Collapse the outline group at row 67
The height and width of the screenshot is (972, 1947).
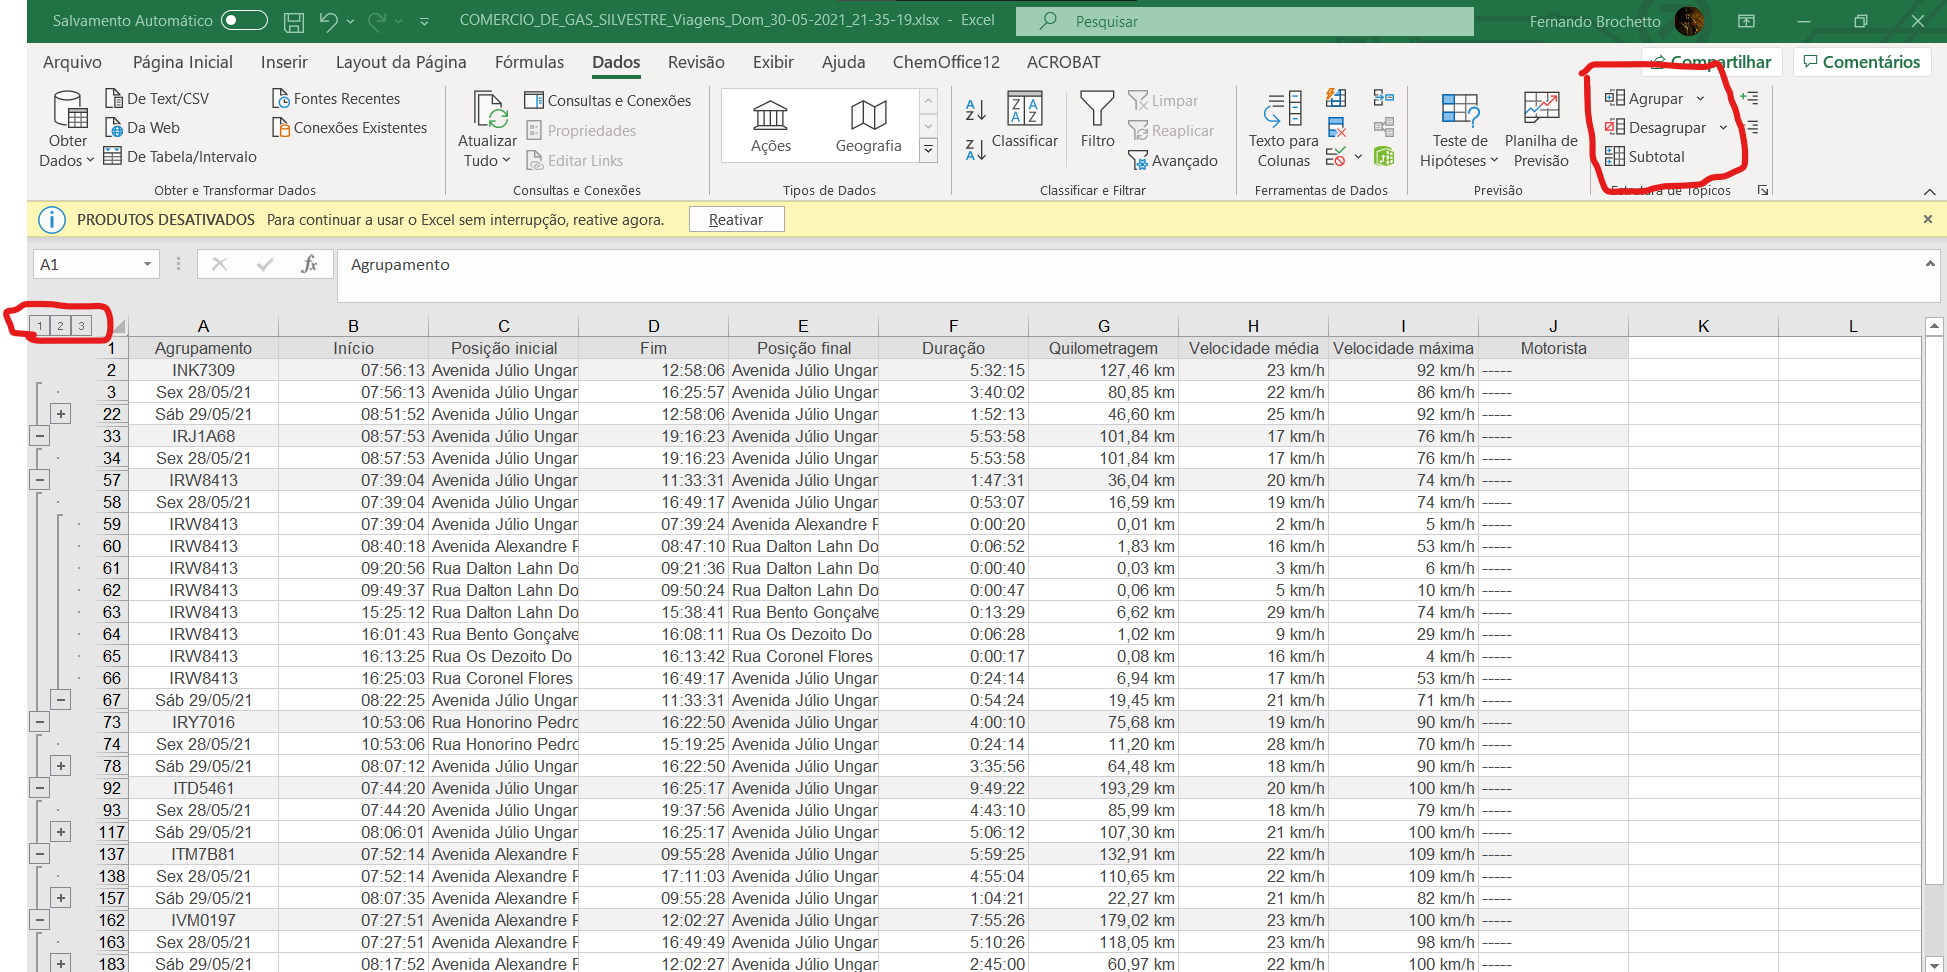click(61, 700)
